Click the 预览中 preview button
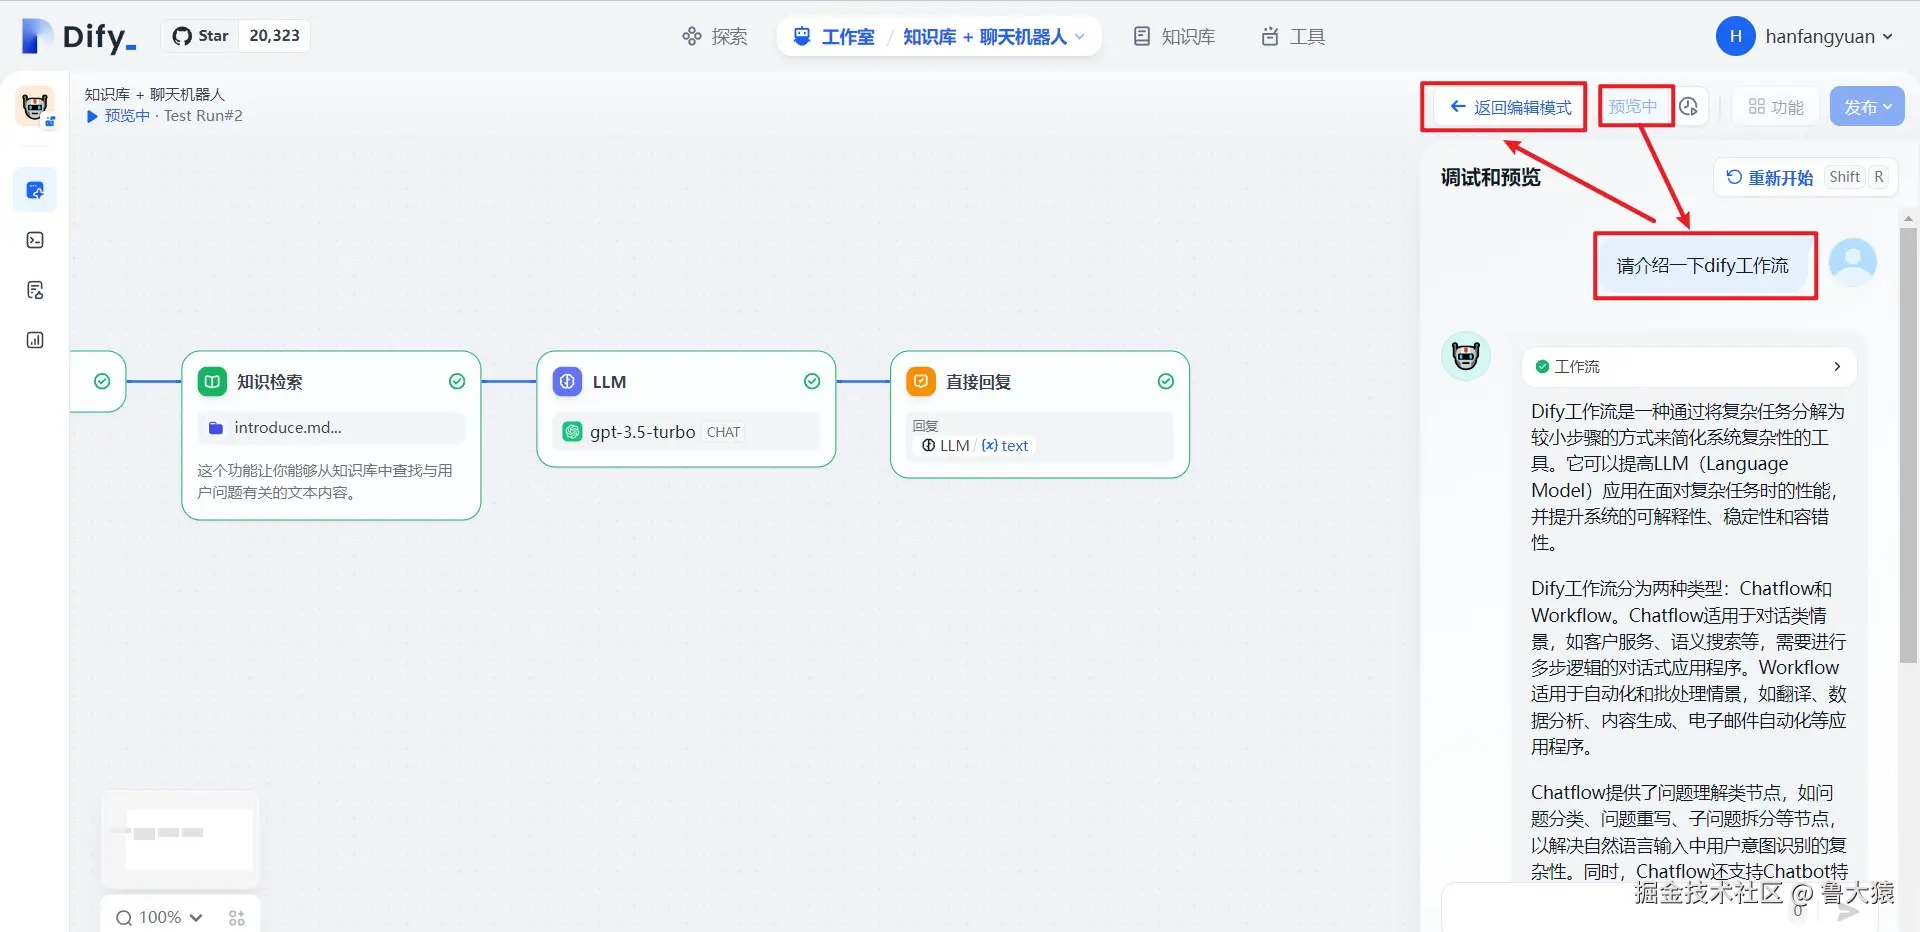The image size is (1920, 932). pyautogui.click(x=1634, y=106)
